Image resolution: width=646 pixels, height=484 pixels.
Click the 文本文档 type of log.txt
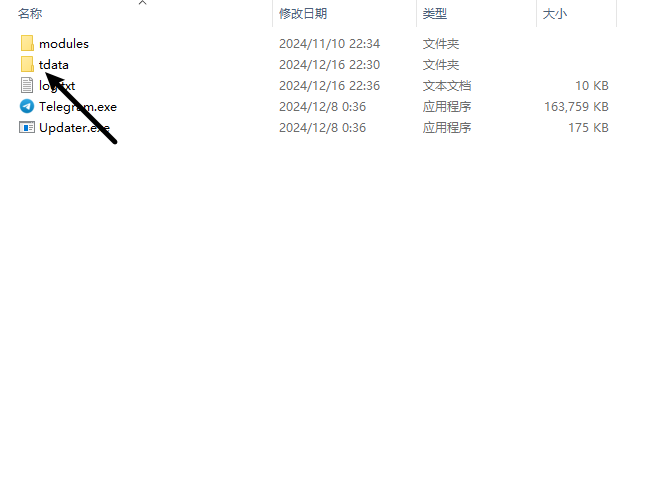[447, 86]
